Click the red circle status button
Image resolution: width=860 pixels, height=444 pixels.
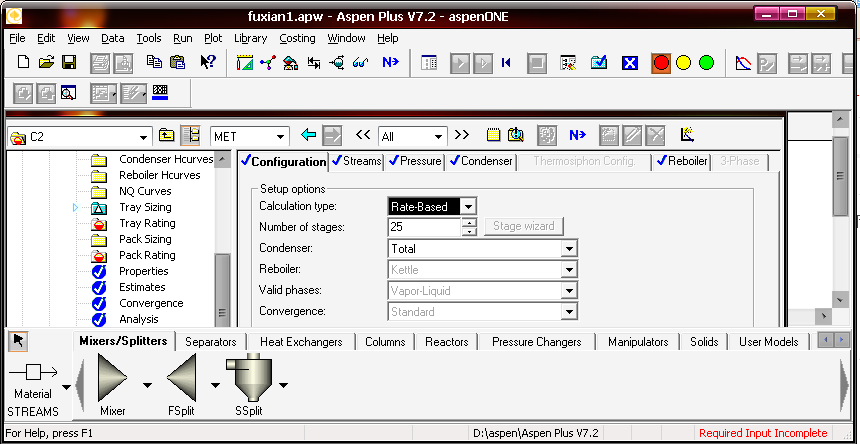(661, 62)
